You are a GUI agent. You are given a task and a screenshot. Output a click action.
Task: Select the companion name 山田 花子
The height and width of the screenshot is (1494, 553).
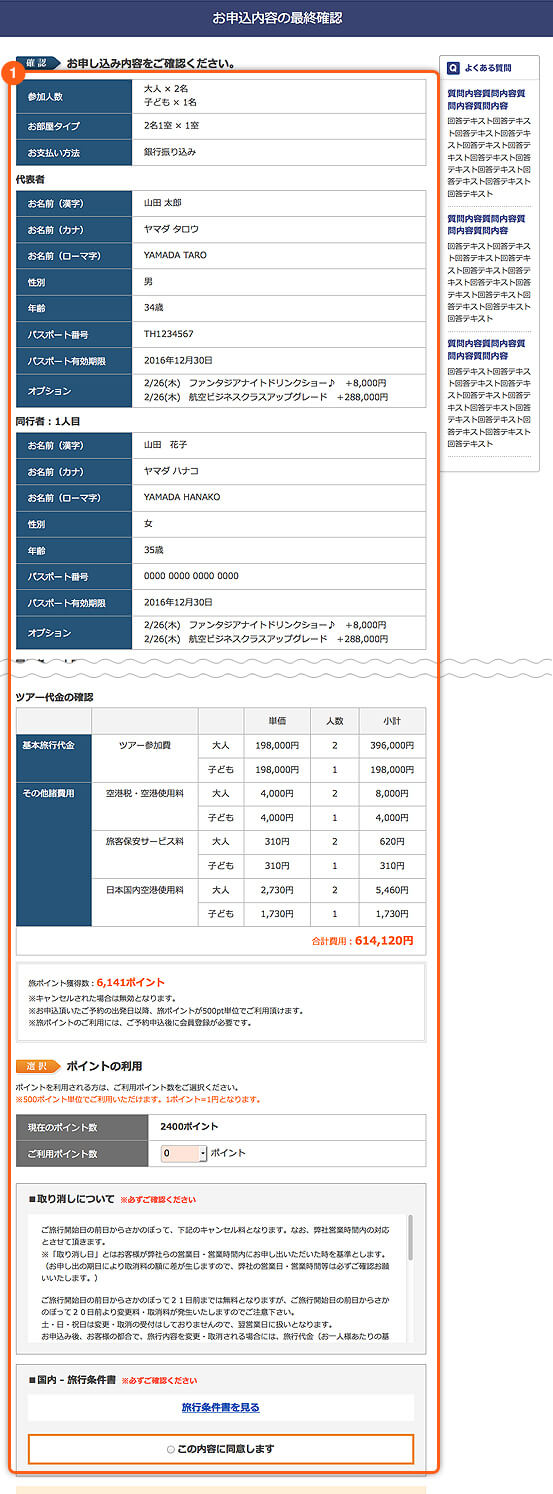click(x=166, y=444)
